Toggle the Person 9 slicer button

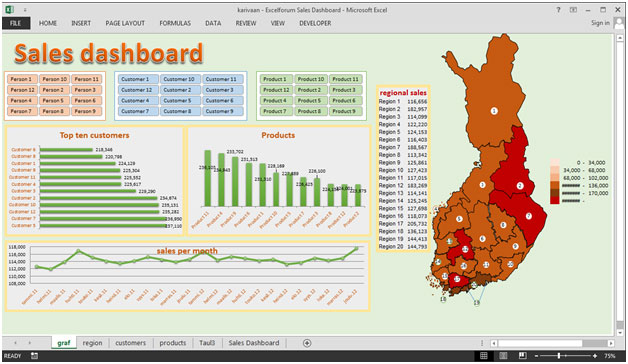tap(87, 111)
